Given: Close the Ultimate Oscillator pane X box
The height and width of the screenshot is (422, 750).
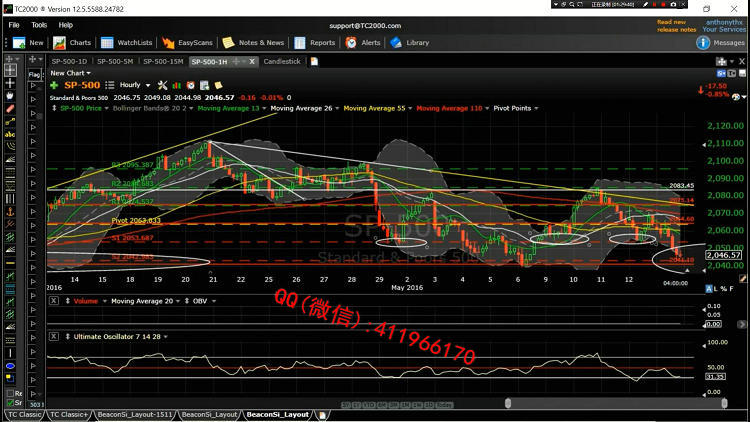Looking at the screenshot, I should tap(54, 336).
